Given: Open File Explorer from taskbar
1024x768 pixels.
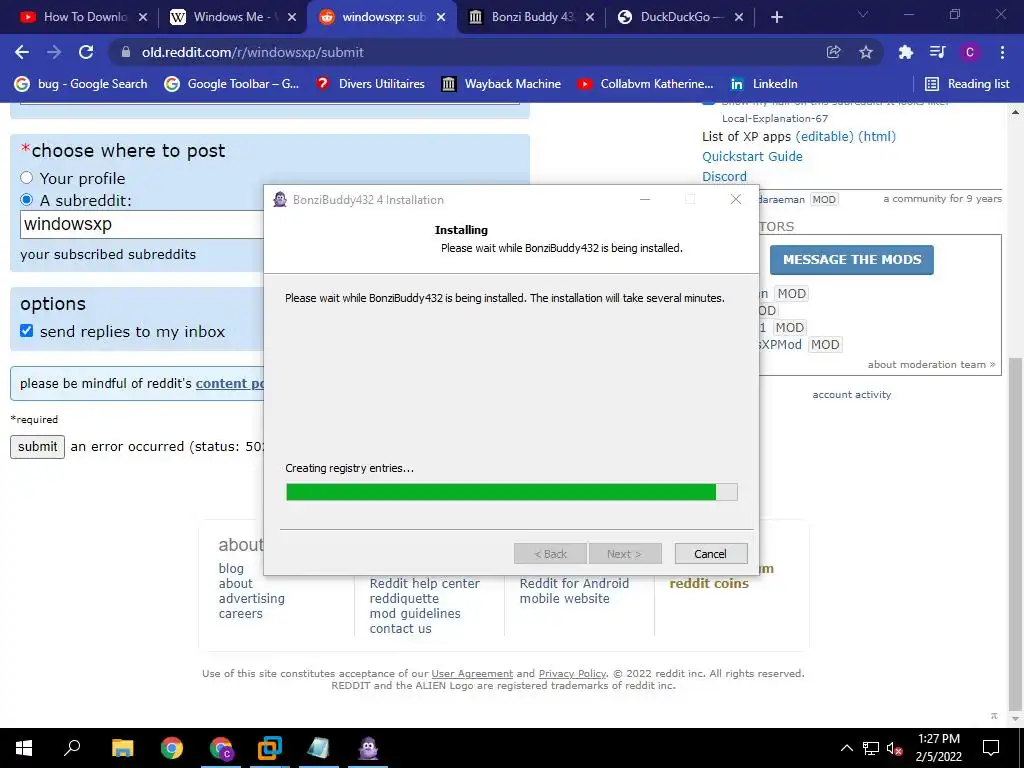Looking at the screenshot, I should point(122,748).
